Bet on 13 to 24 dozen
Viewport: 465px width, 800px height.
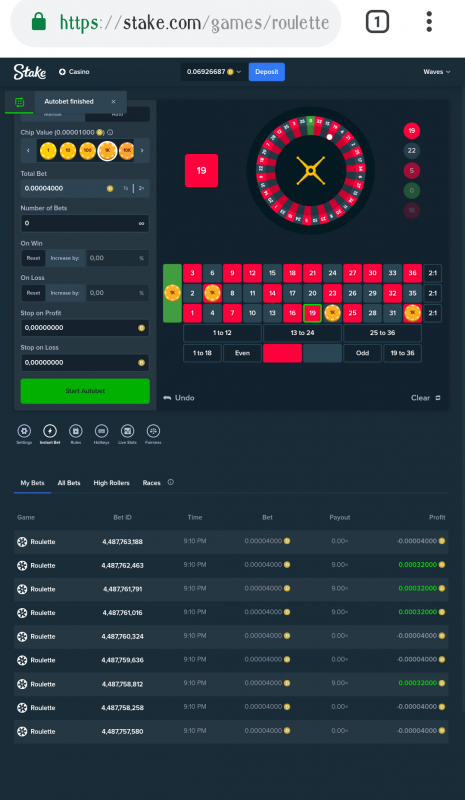302,333
